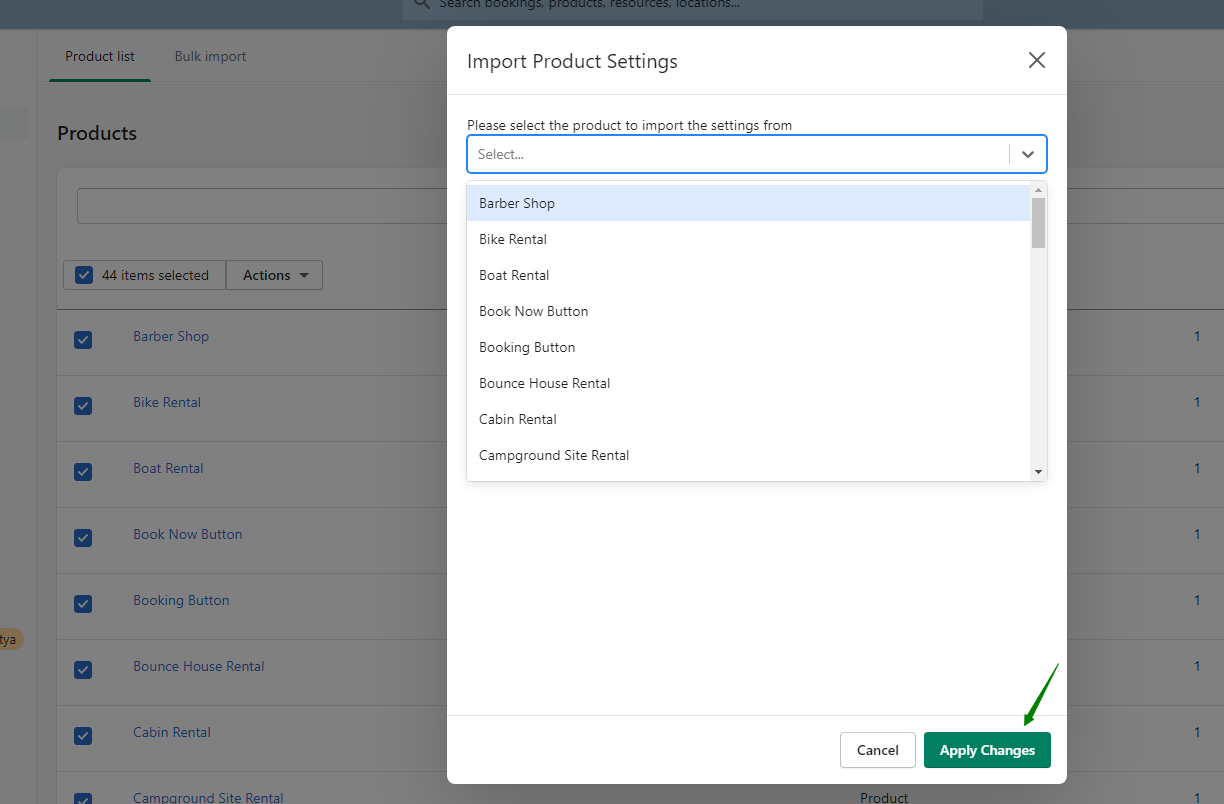Click the dropdown list scroll-up arrow

1038,190
